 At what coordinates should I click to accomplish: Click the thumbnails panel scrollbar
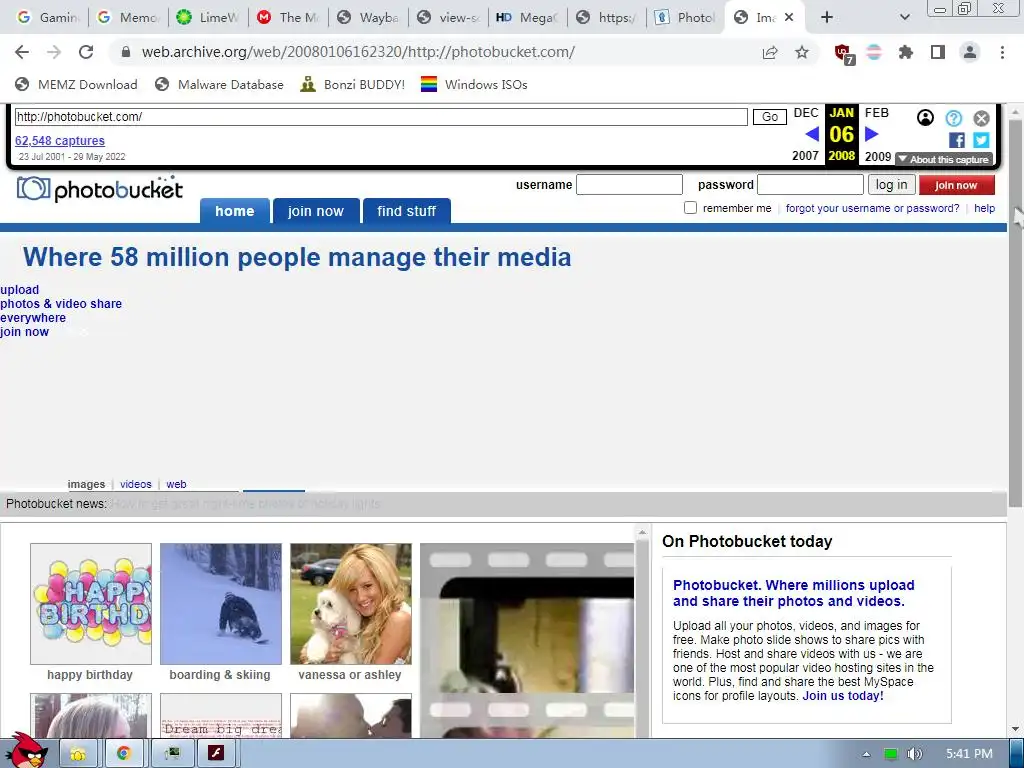642,637
